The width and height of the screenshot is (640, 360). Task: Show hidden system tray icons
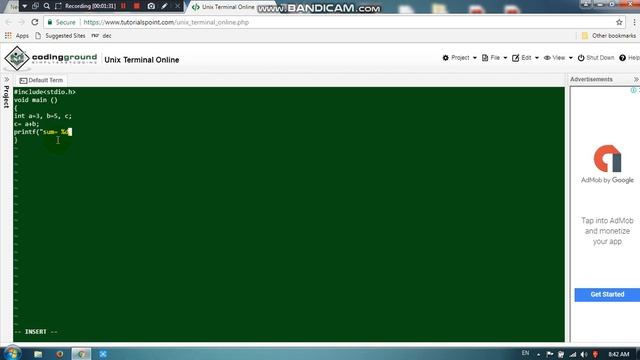538,354
